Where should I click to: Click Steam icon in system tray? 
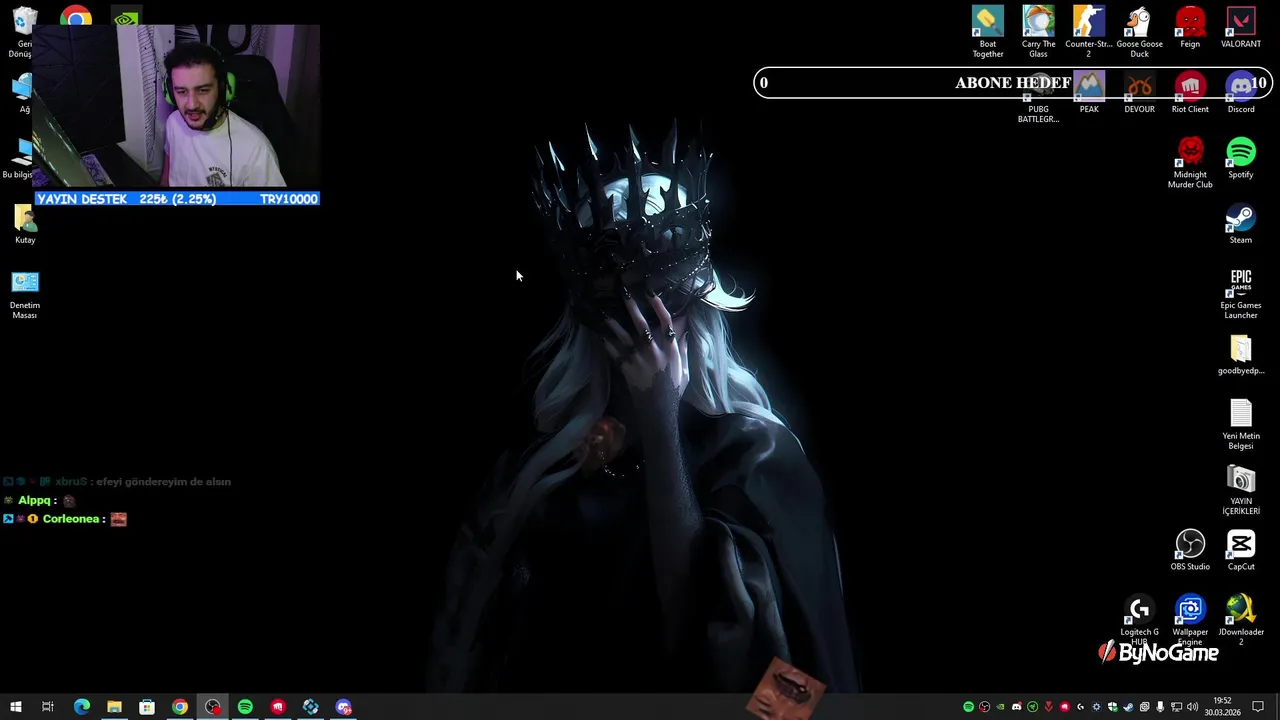(x=1128, y=707)
